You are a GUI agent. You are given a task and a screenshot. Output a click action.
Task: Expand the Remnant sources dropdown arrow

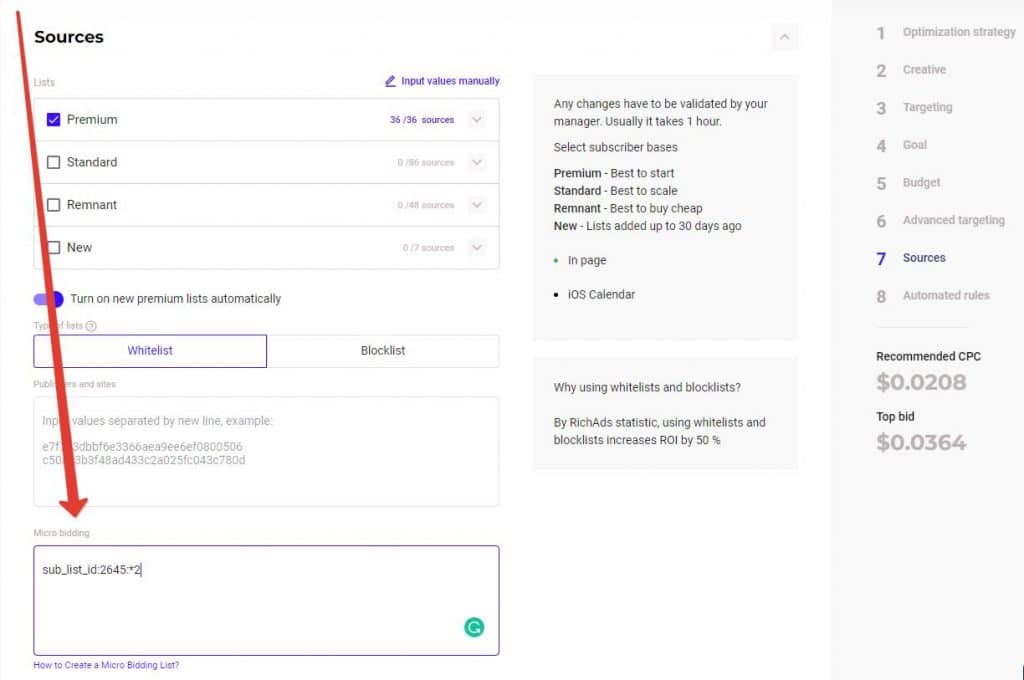(x=476, y=205)
